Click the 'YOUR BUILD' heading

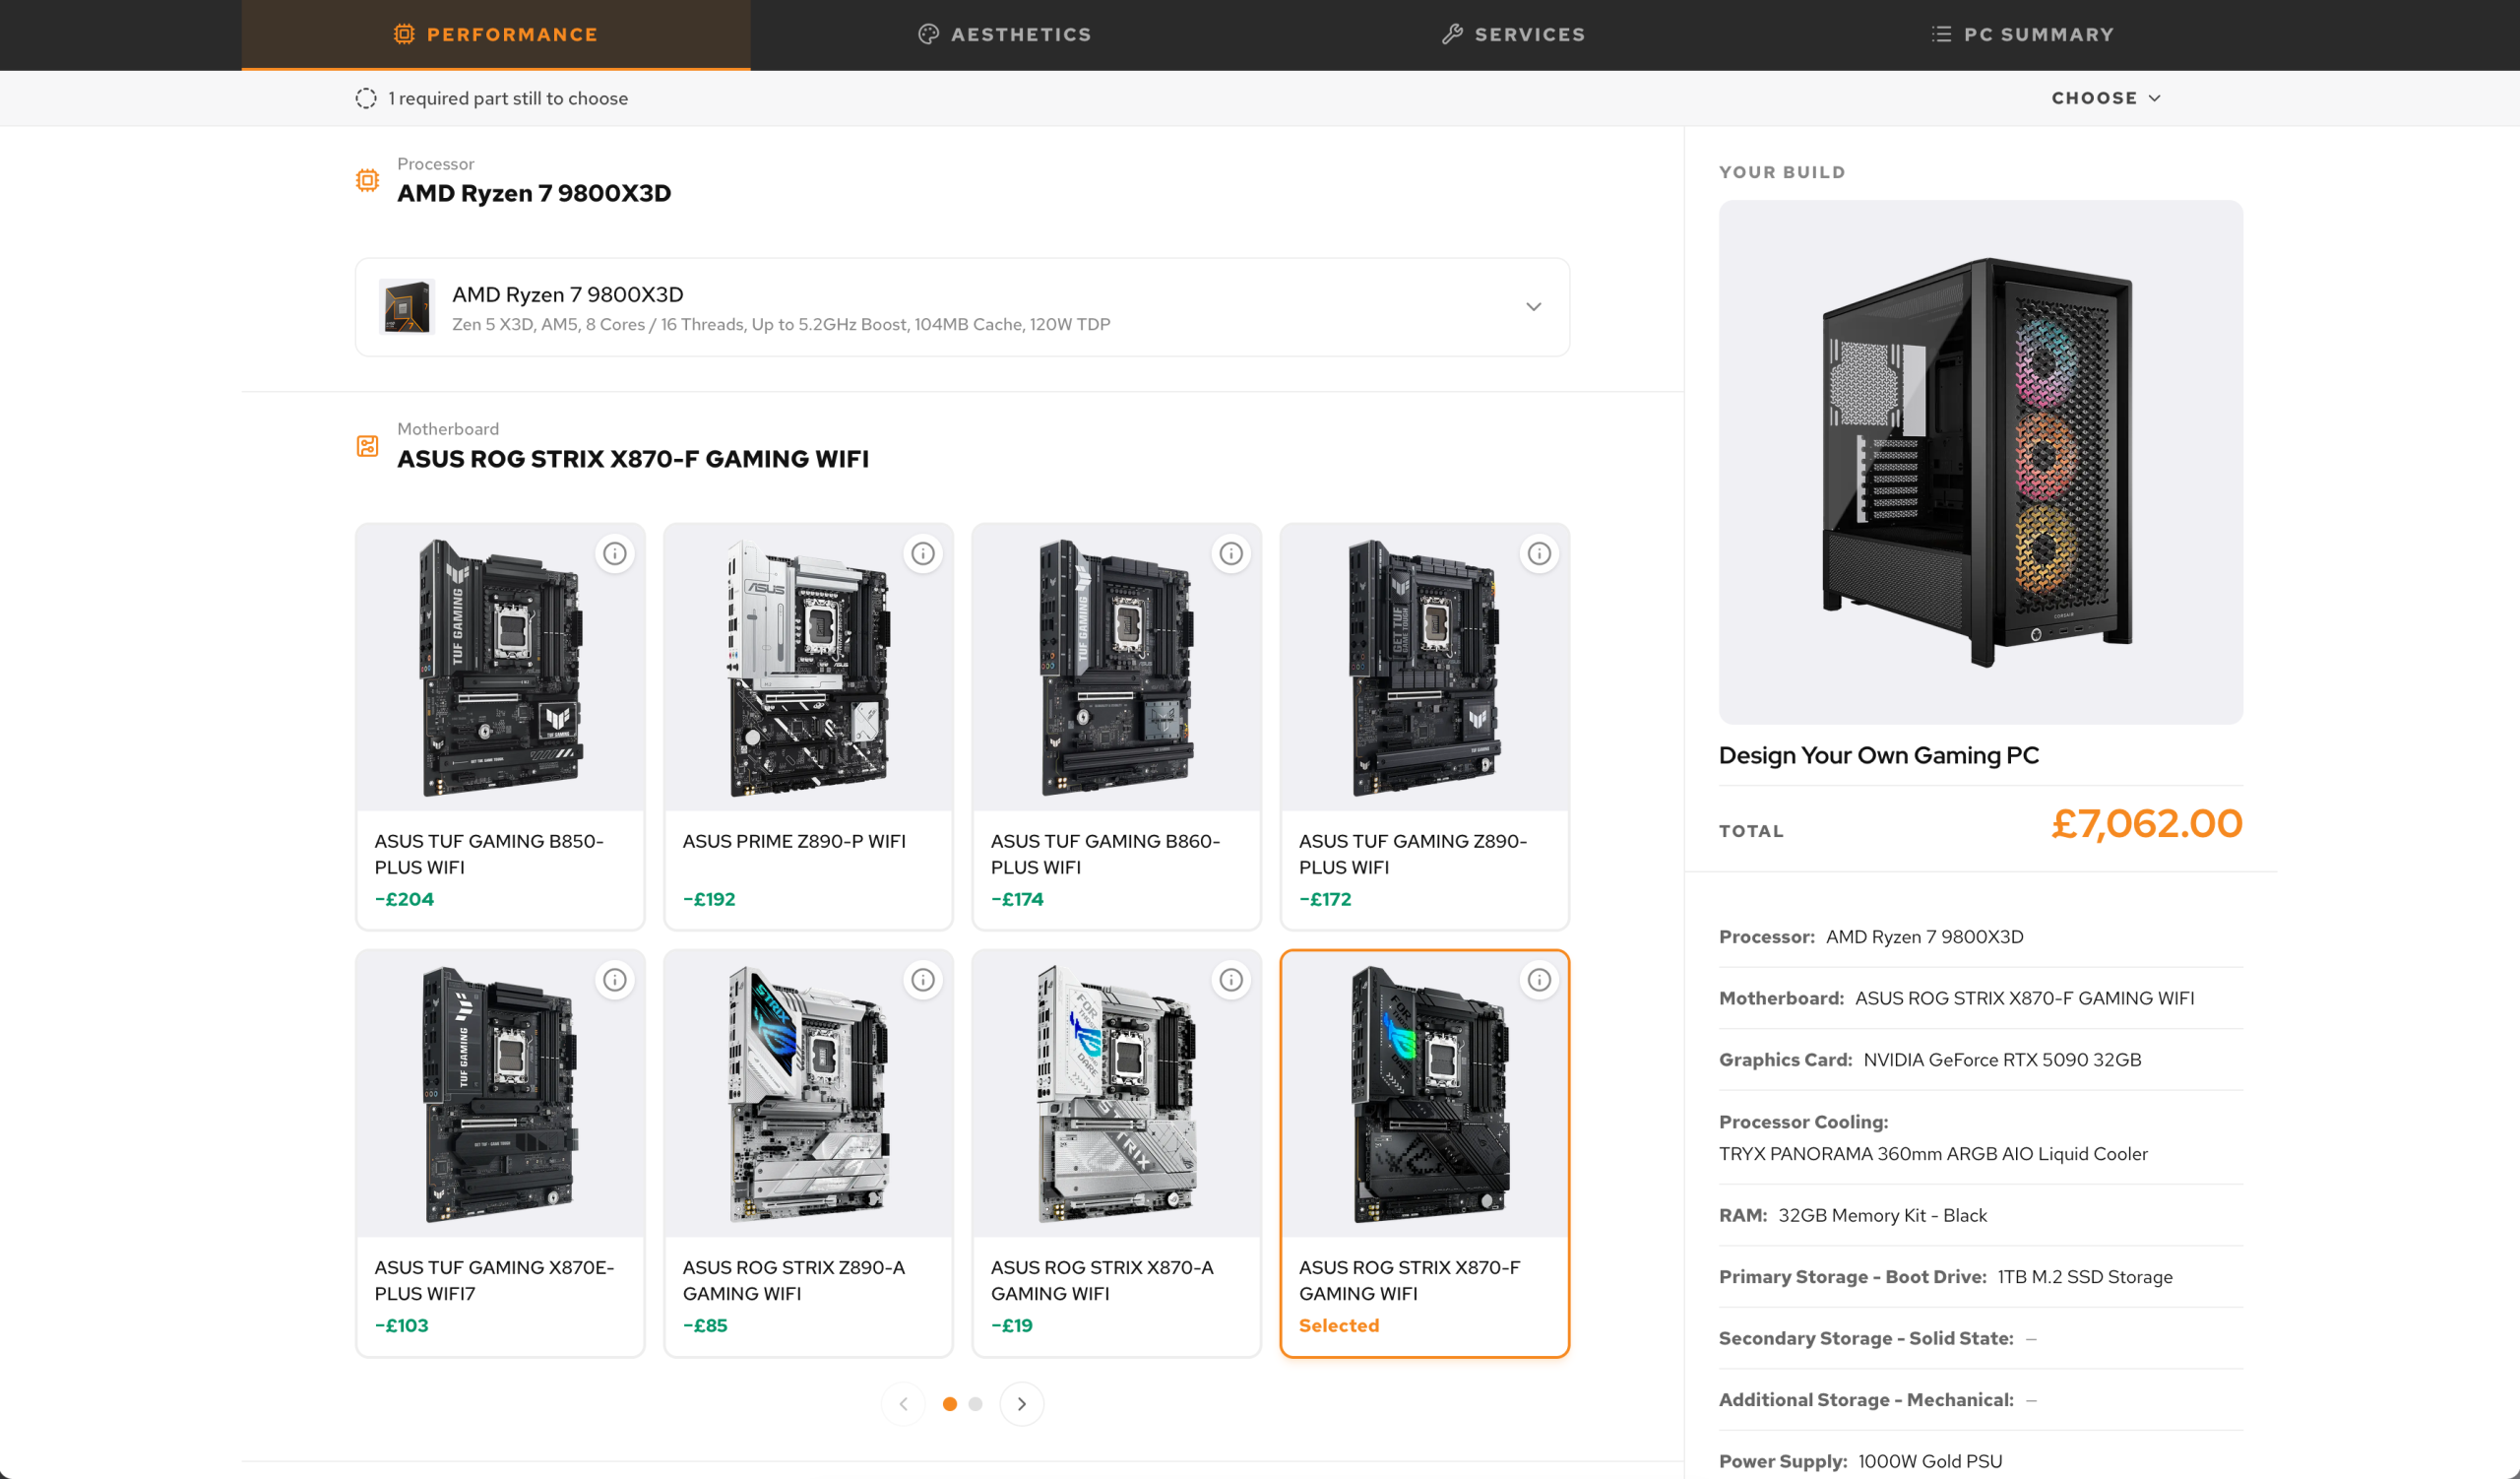point(1782,172)
